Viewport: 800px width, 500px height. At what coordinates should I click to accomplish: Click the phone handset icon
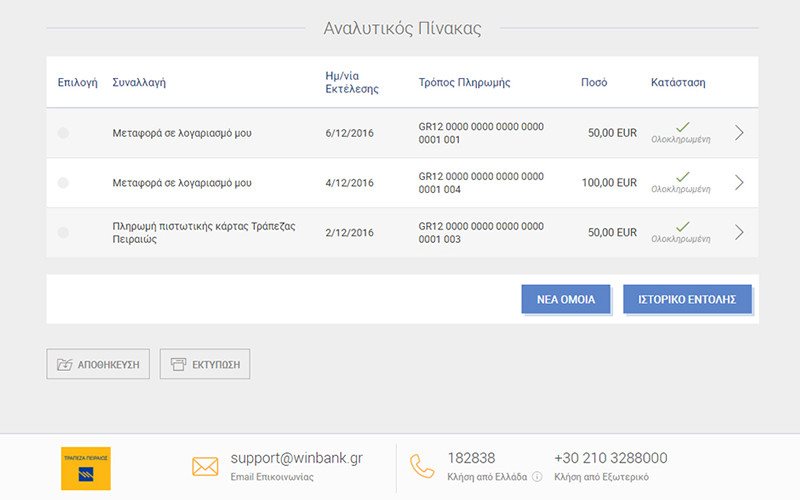pos(422,467)
